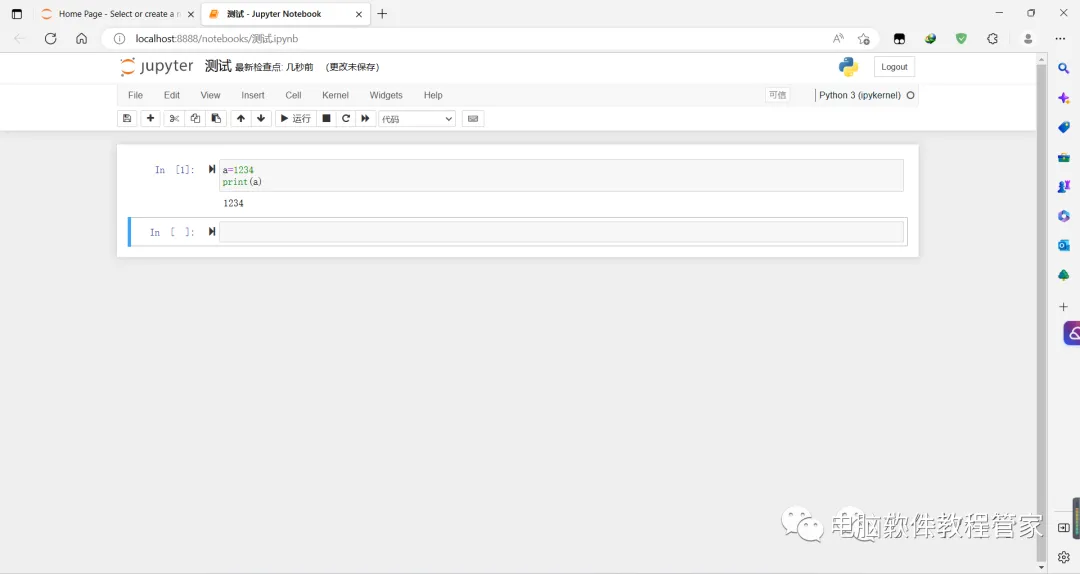Open the Insert menu
Viewport: 1080px width, 574px height.
[x=253, y=95]
